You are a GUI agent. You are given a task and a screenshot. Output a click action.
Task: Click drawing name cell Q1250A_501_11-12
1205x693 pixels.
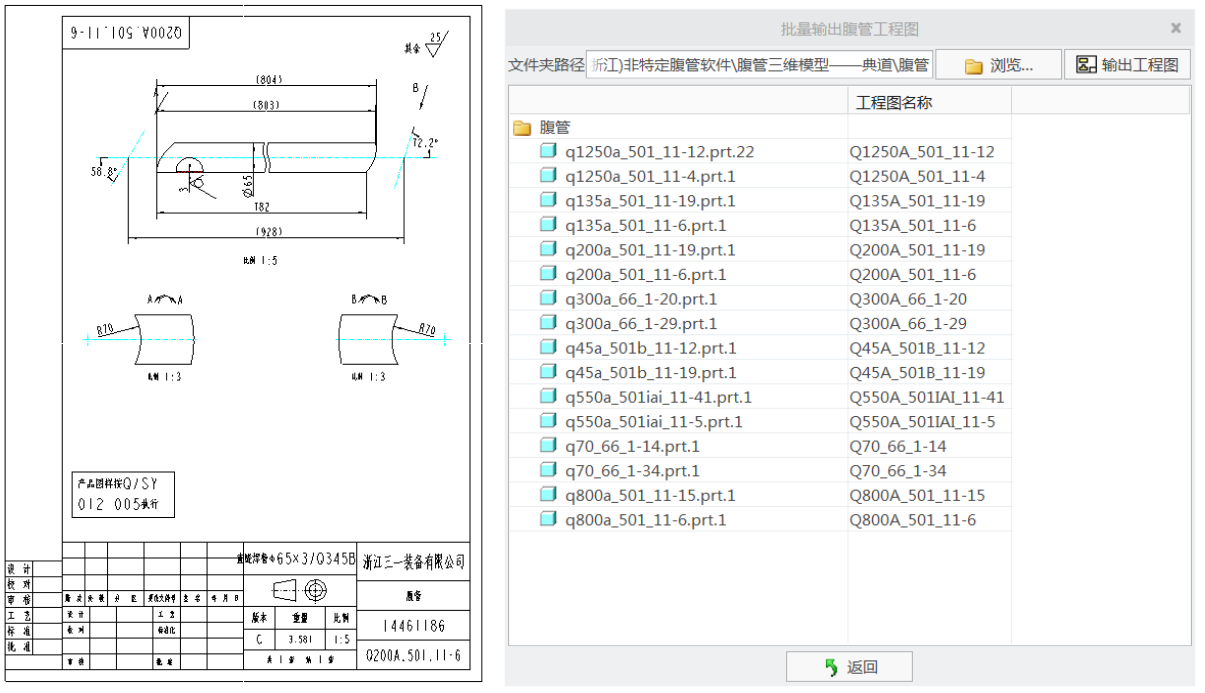[x=922, y=152]
